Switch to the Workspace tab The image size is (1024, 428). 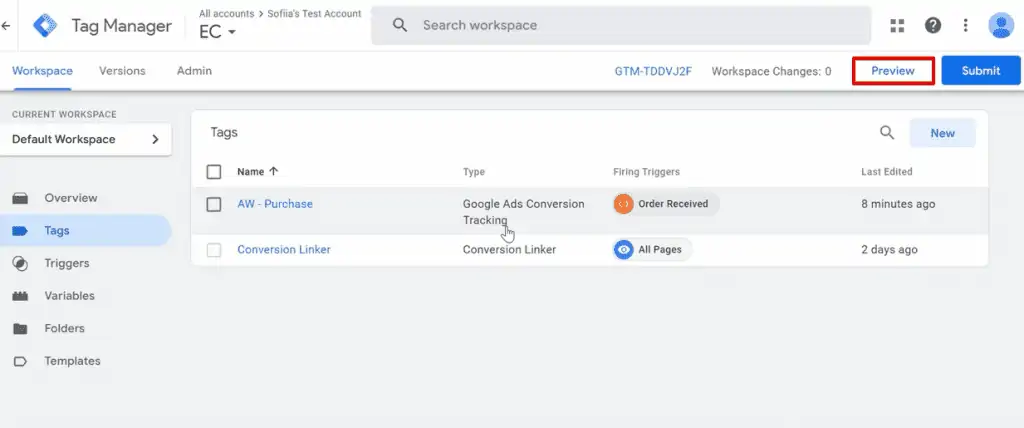tap(42, 71)
